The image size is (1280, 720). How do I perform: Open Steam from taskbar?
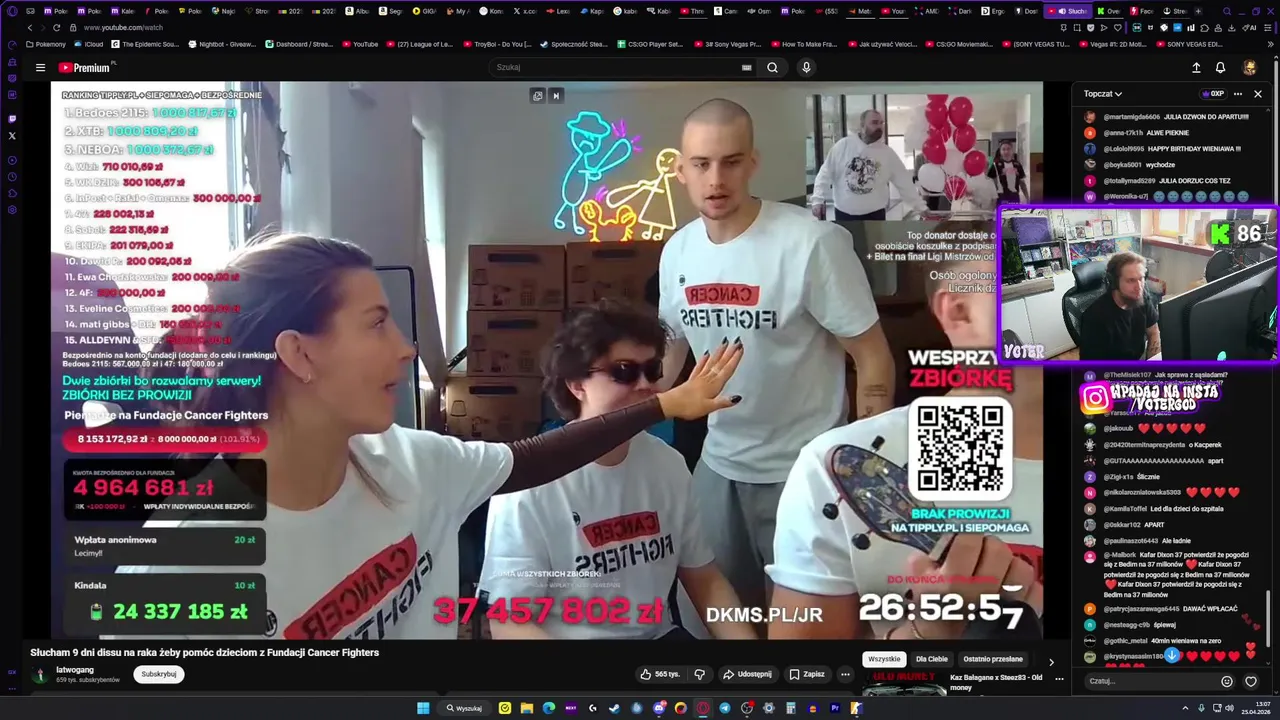(615, 708)
